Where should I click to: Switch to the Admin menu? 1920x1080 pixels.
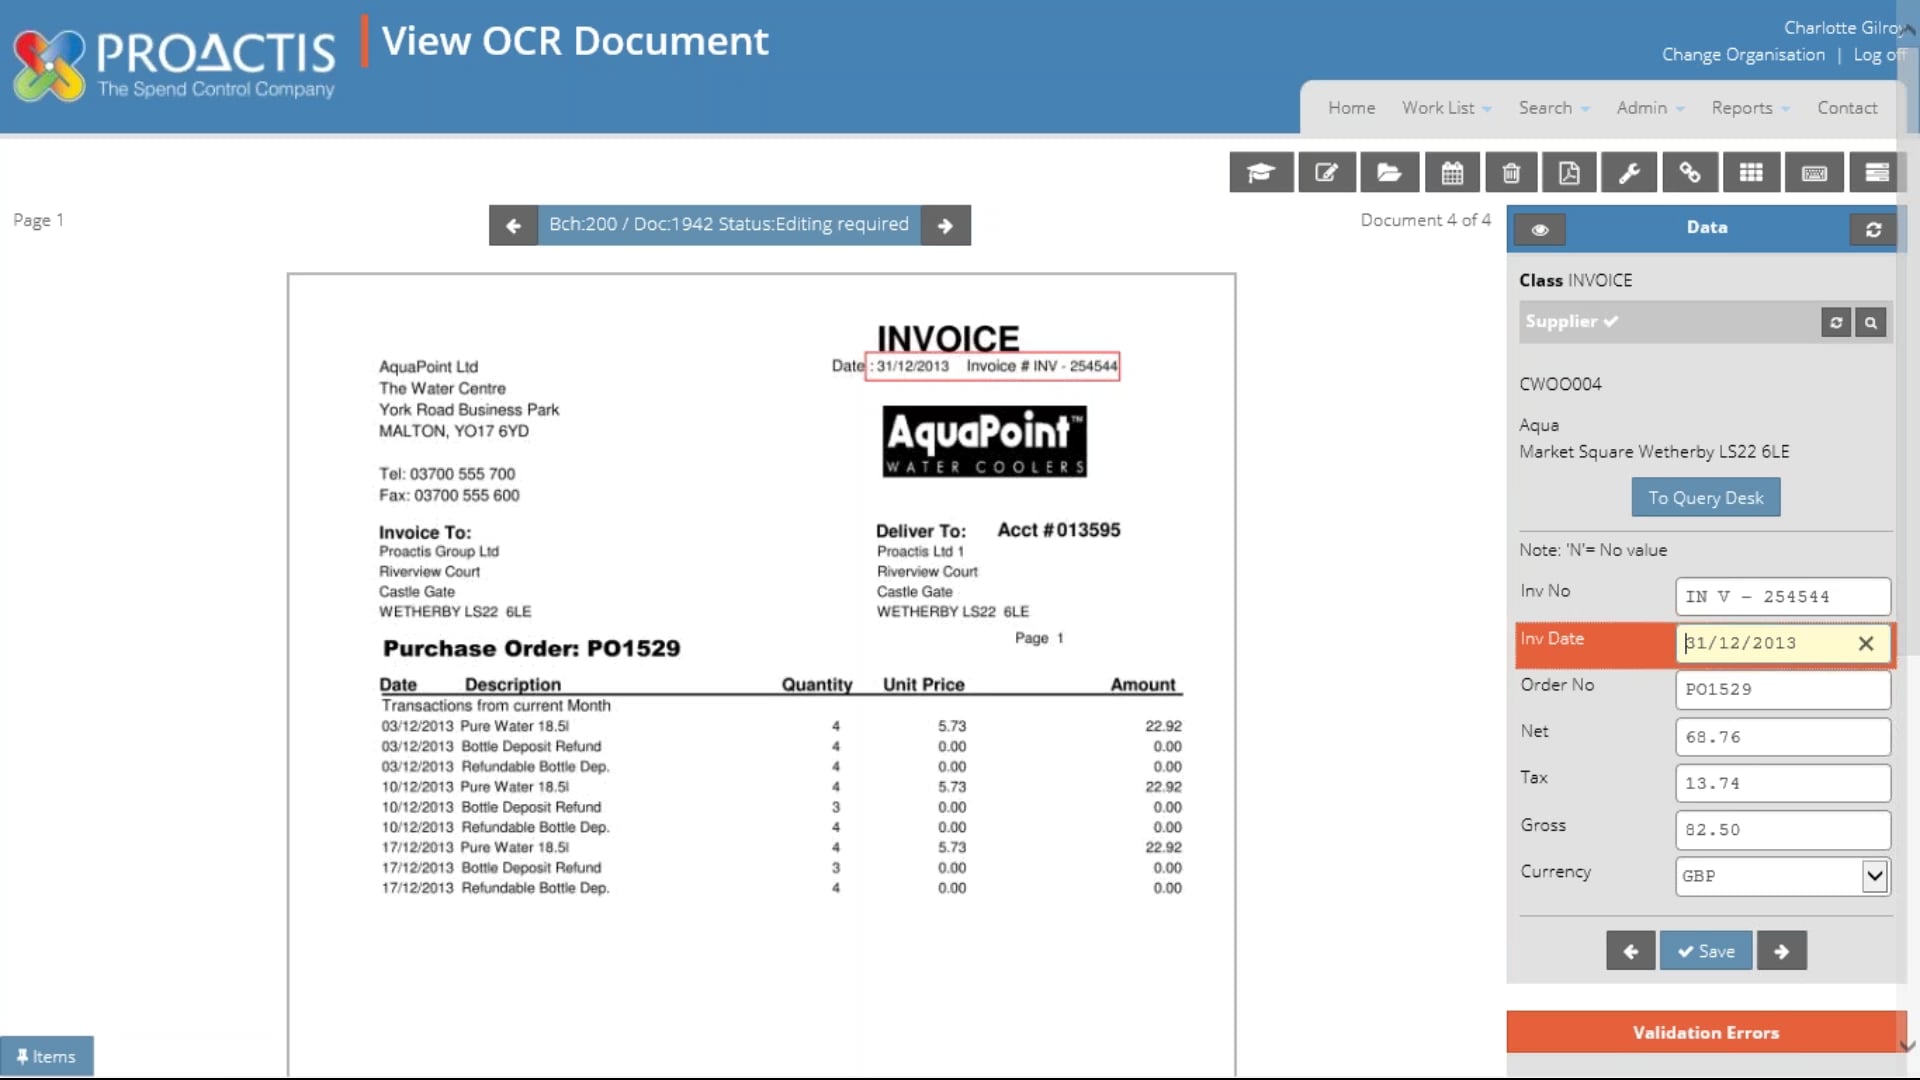tap(1648, 107)
